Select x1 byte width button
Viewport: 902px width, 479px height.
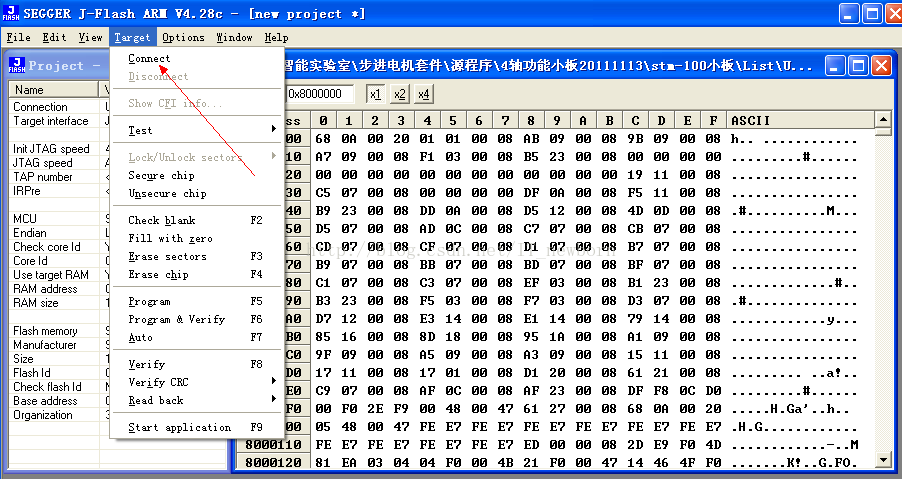(375, 94)
